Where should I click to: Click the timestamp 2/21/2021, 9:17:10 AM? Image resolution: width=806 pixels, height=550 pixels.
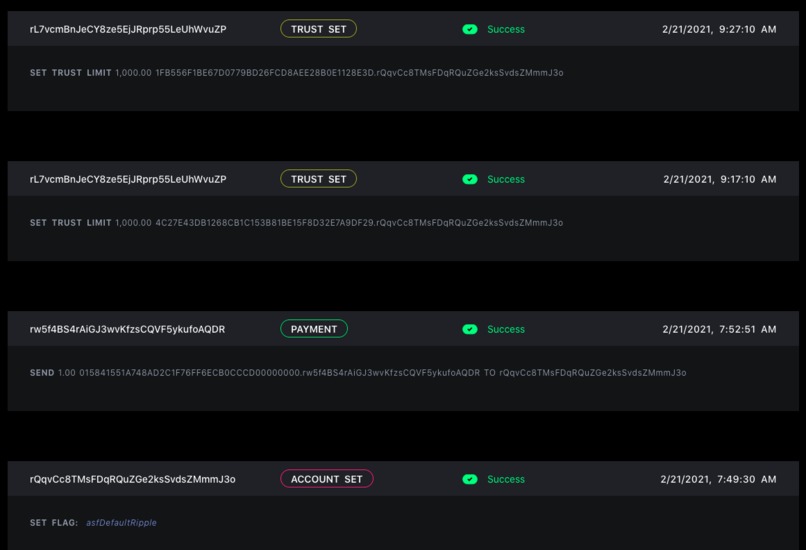click(x=720, y=179)
